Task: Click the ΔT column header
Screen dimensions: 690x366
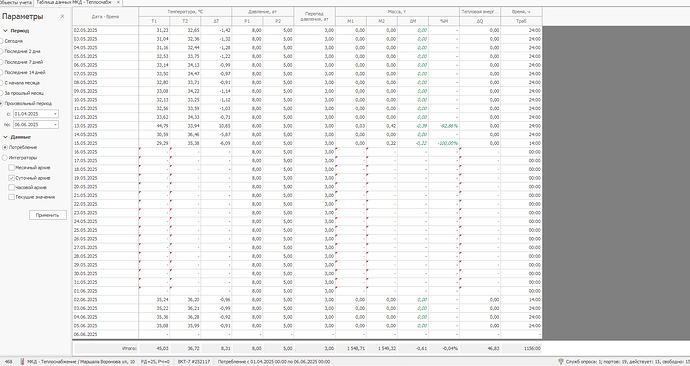Action: [216, 21]
